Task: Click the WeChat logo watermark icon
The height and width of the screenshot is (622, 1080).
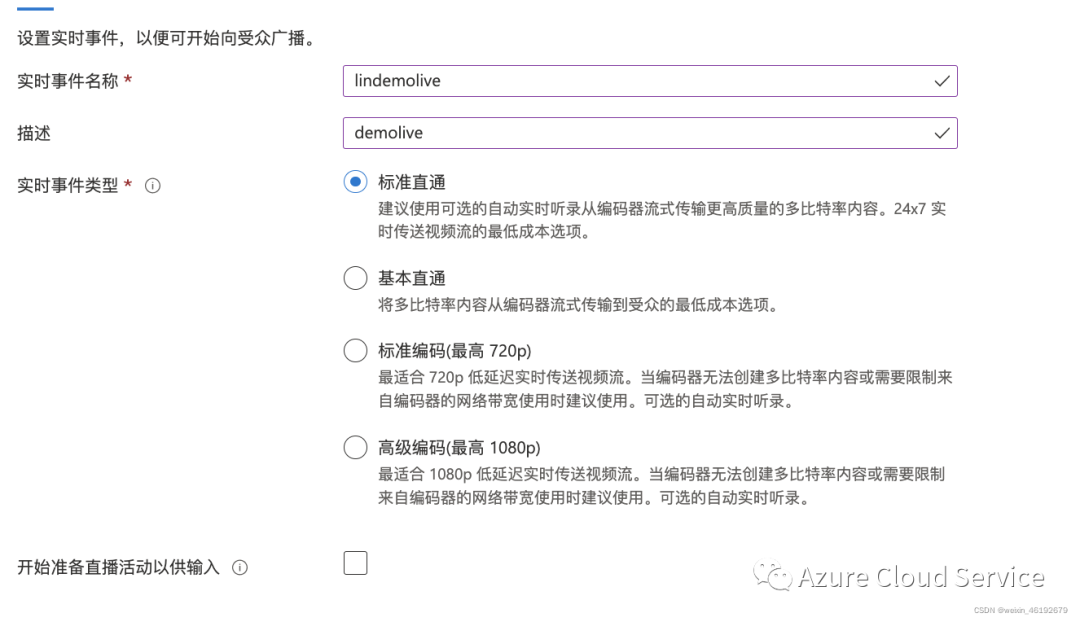Action: [x=773, y=576]
